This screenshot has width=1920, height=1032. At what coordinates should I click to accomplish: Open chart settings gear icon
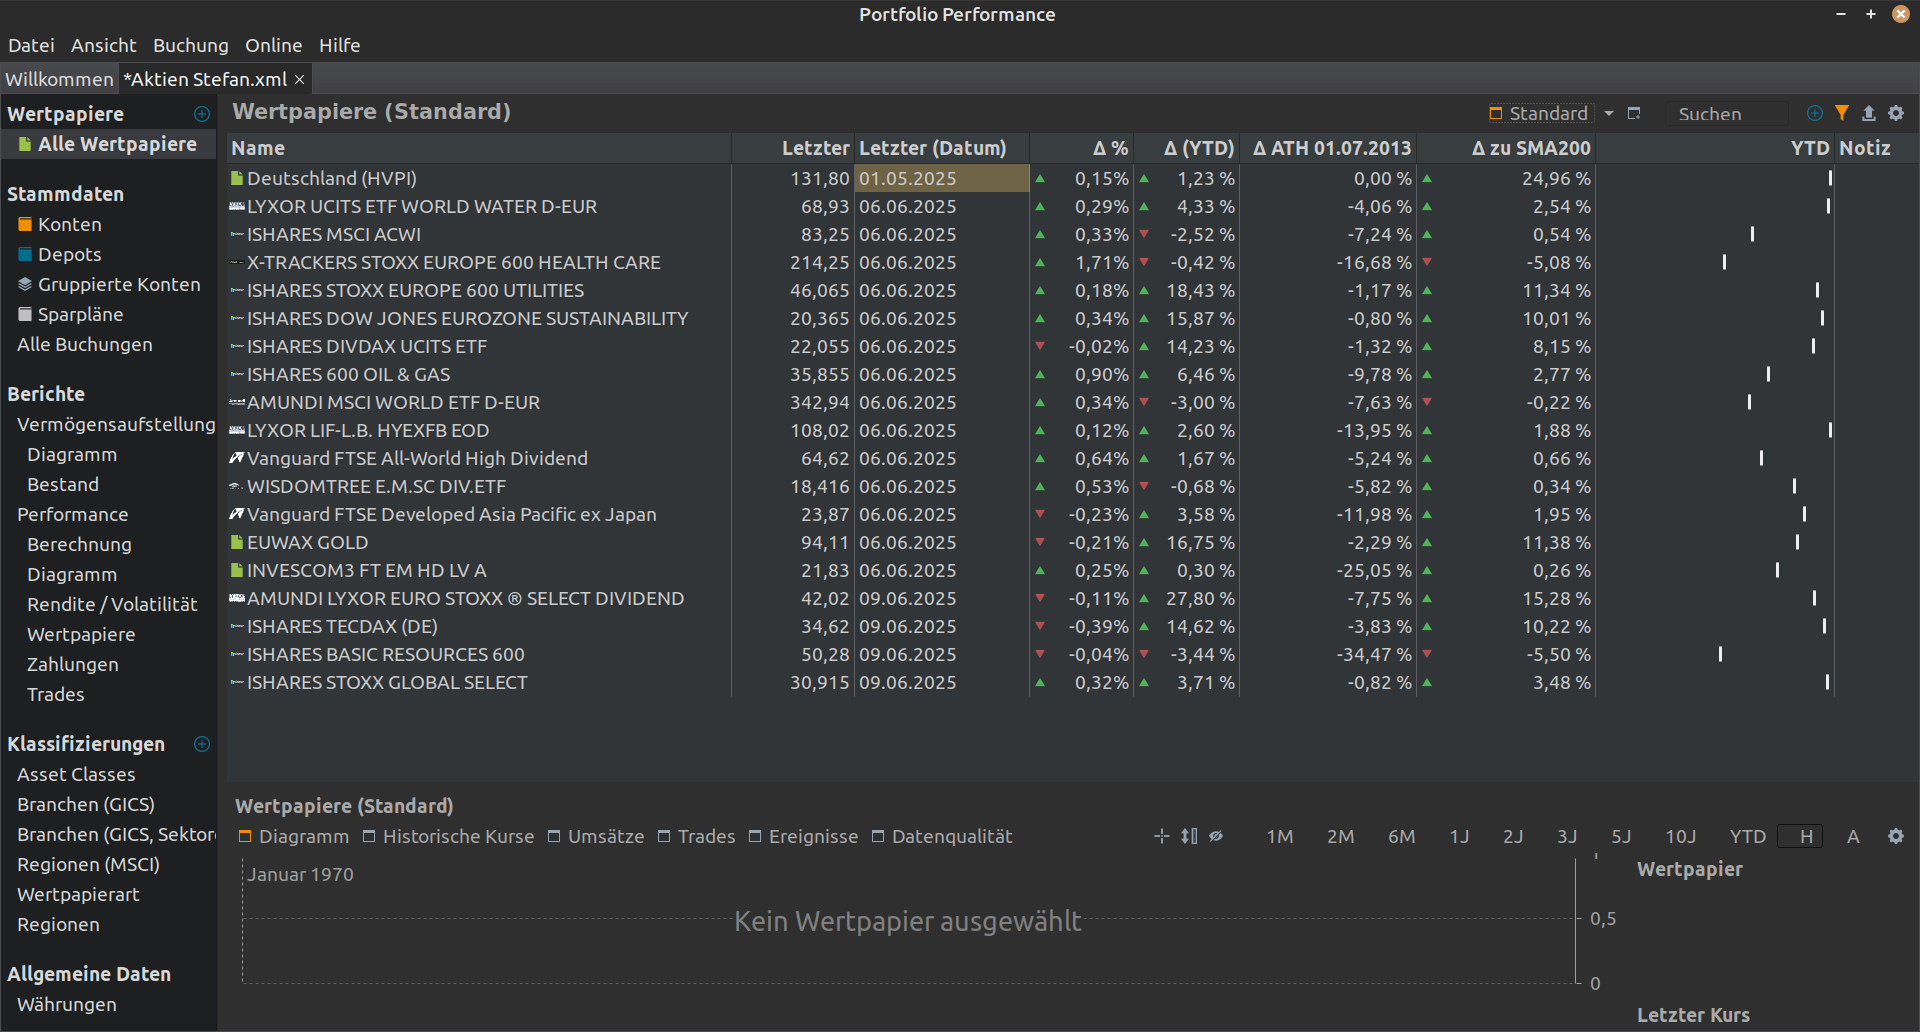[x=1896, y=836]
